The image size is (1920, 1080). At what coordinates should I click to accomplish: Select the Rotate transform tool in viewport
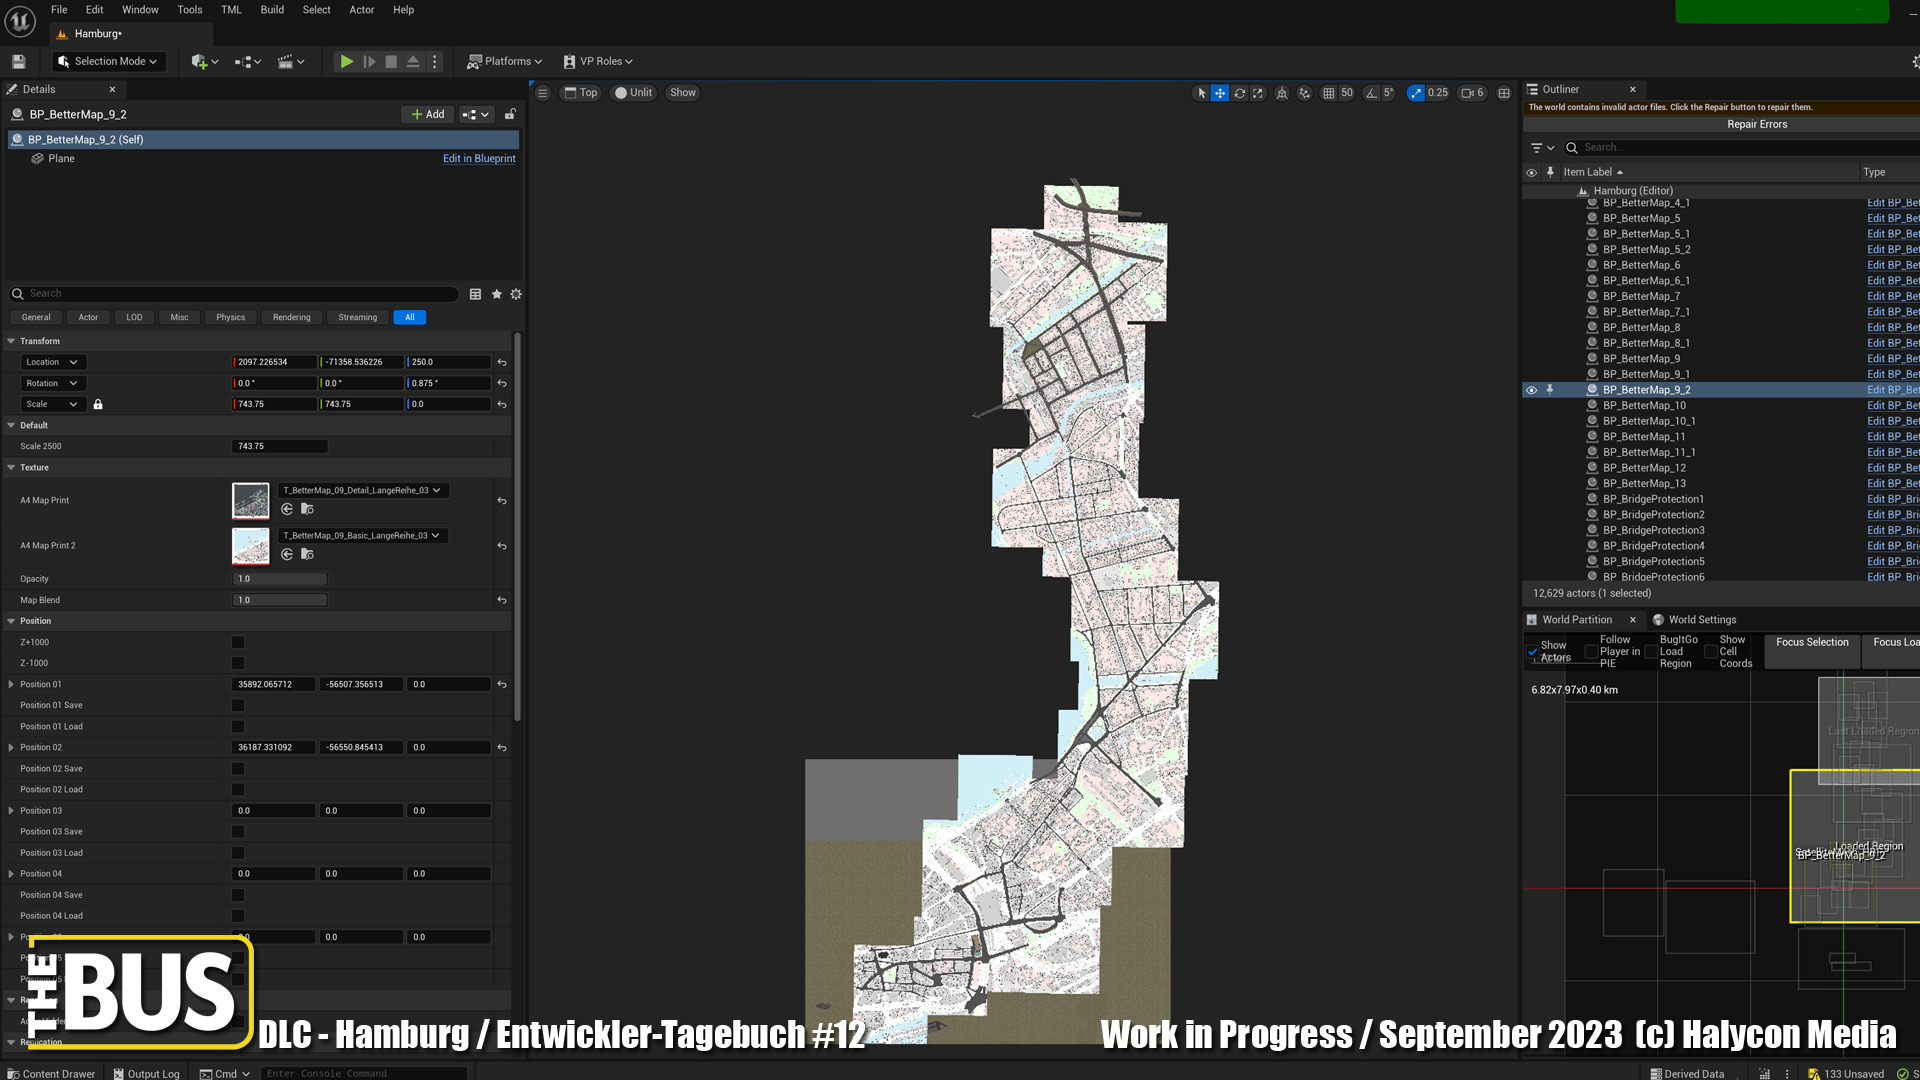pos(1239,93)
